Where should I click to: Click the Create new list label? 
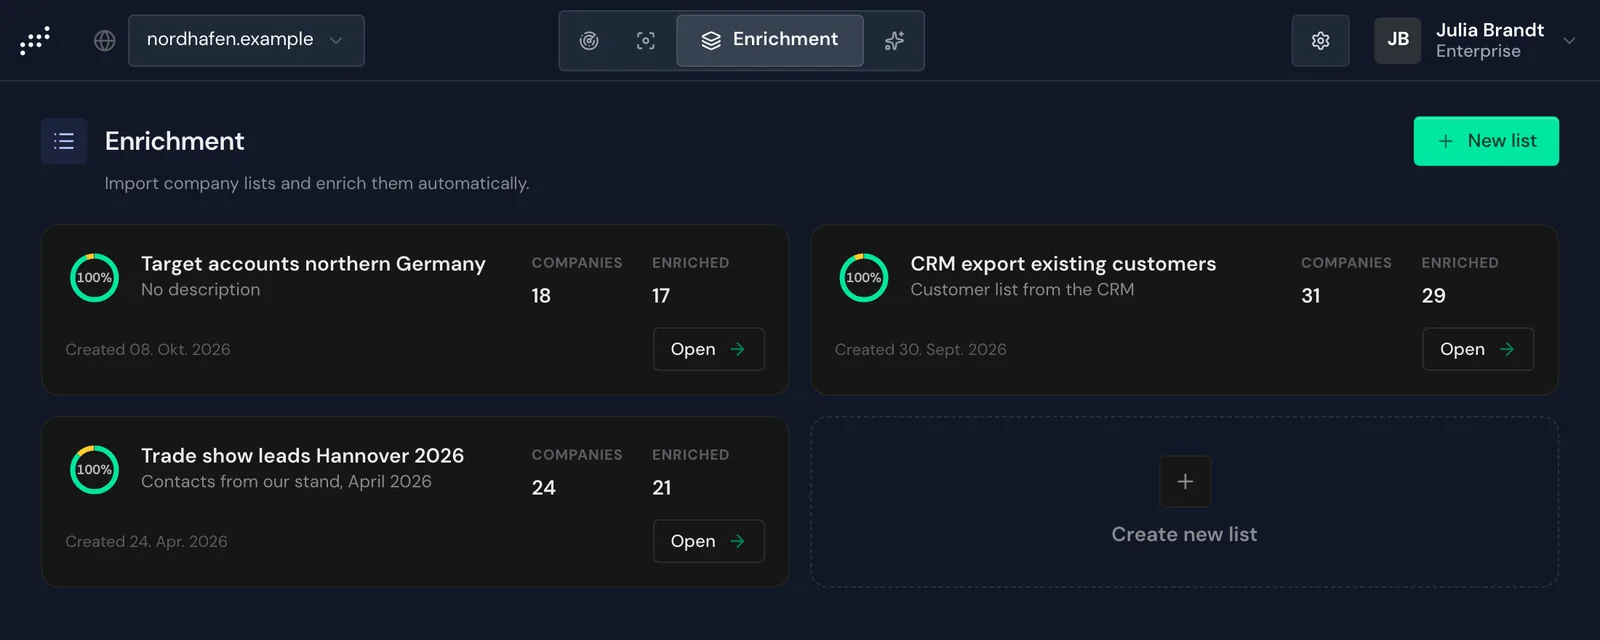tap(1184, 534)
